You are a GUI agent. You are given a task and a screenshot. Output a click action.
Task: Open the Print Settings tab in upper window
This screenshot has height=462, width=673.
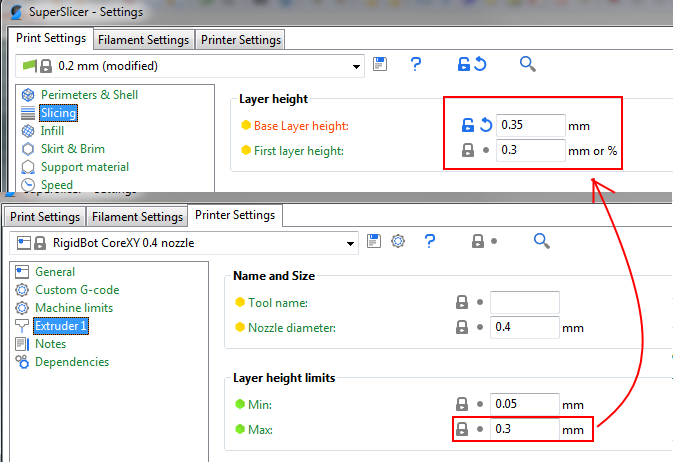tap(51, 38)
